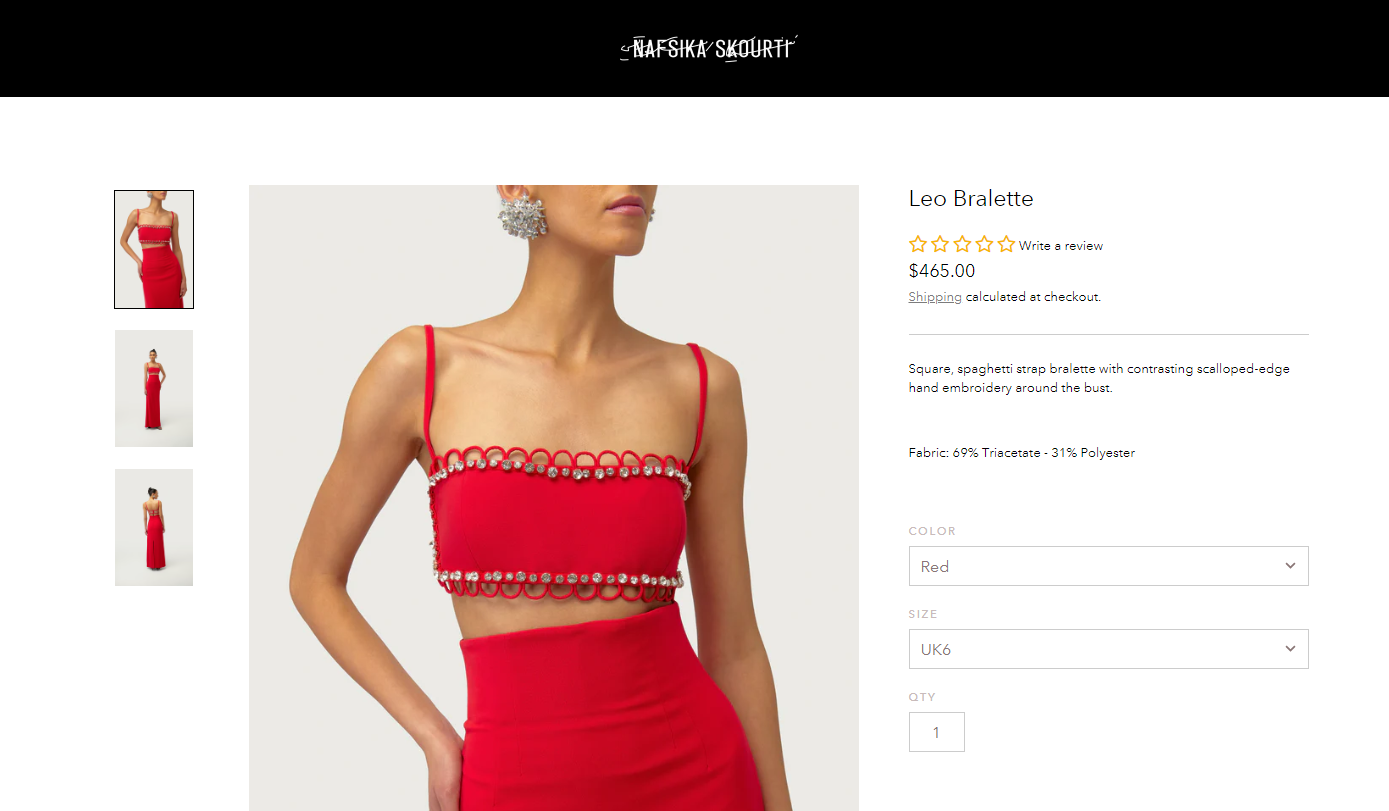
Task: Open the Color dropdown showing Red
Action: click(x=1108, y=566)
